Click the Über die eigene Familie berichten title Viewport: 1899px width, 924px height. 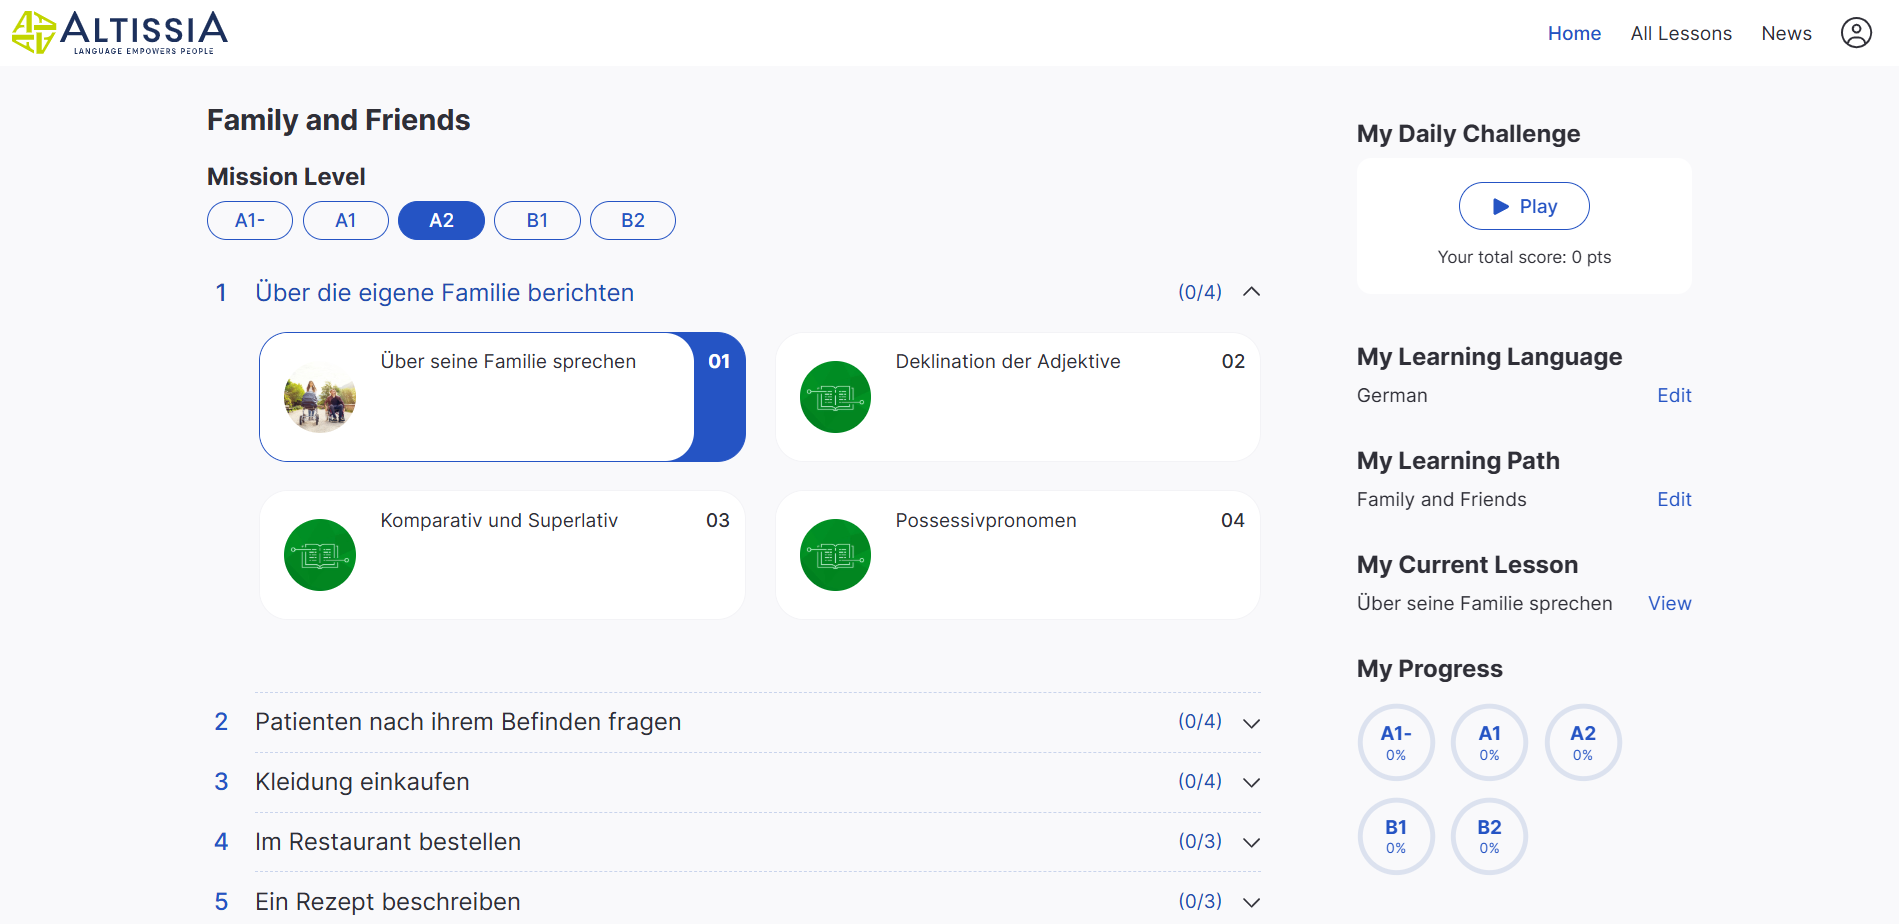[x=444, y=292]
